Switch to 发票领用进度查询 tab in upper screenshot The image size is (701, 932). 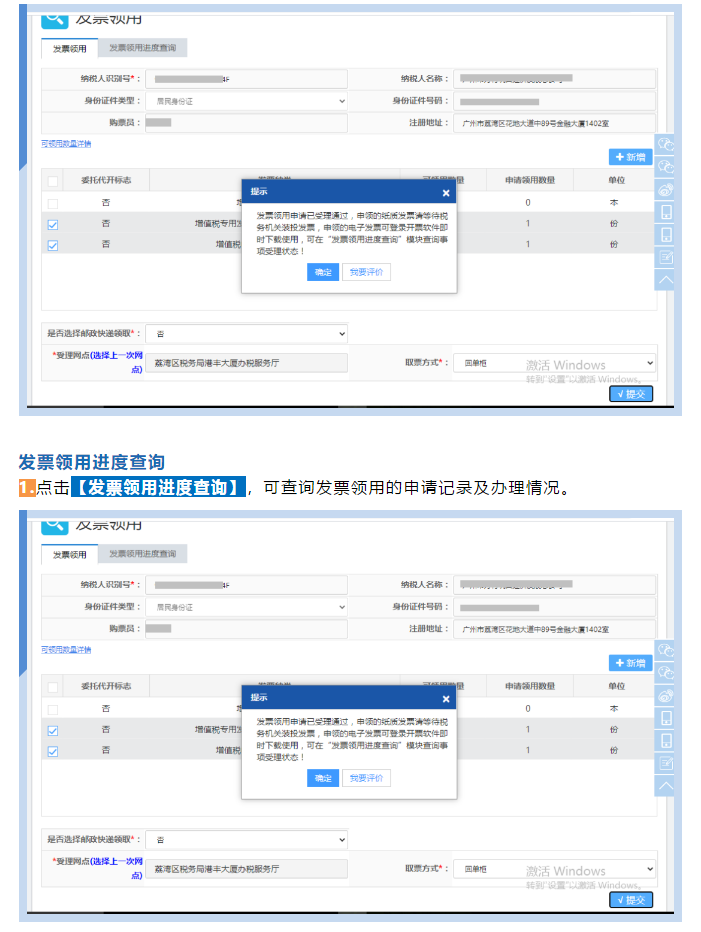[142, 48]
